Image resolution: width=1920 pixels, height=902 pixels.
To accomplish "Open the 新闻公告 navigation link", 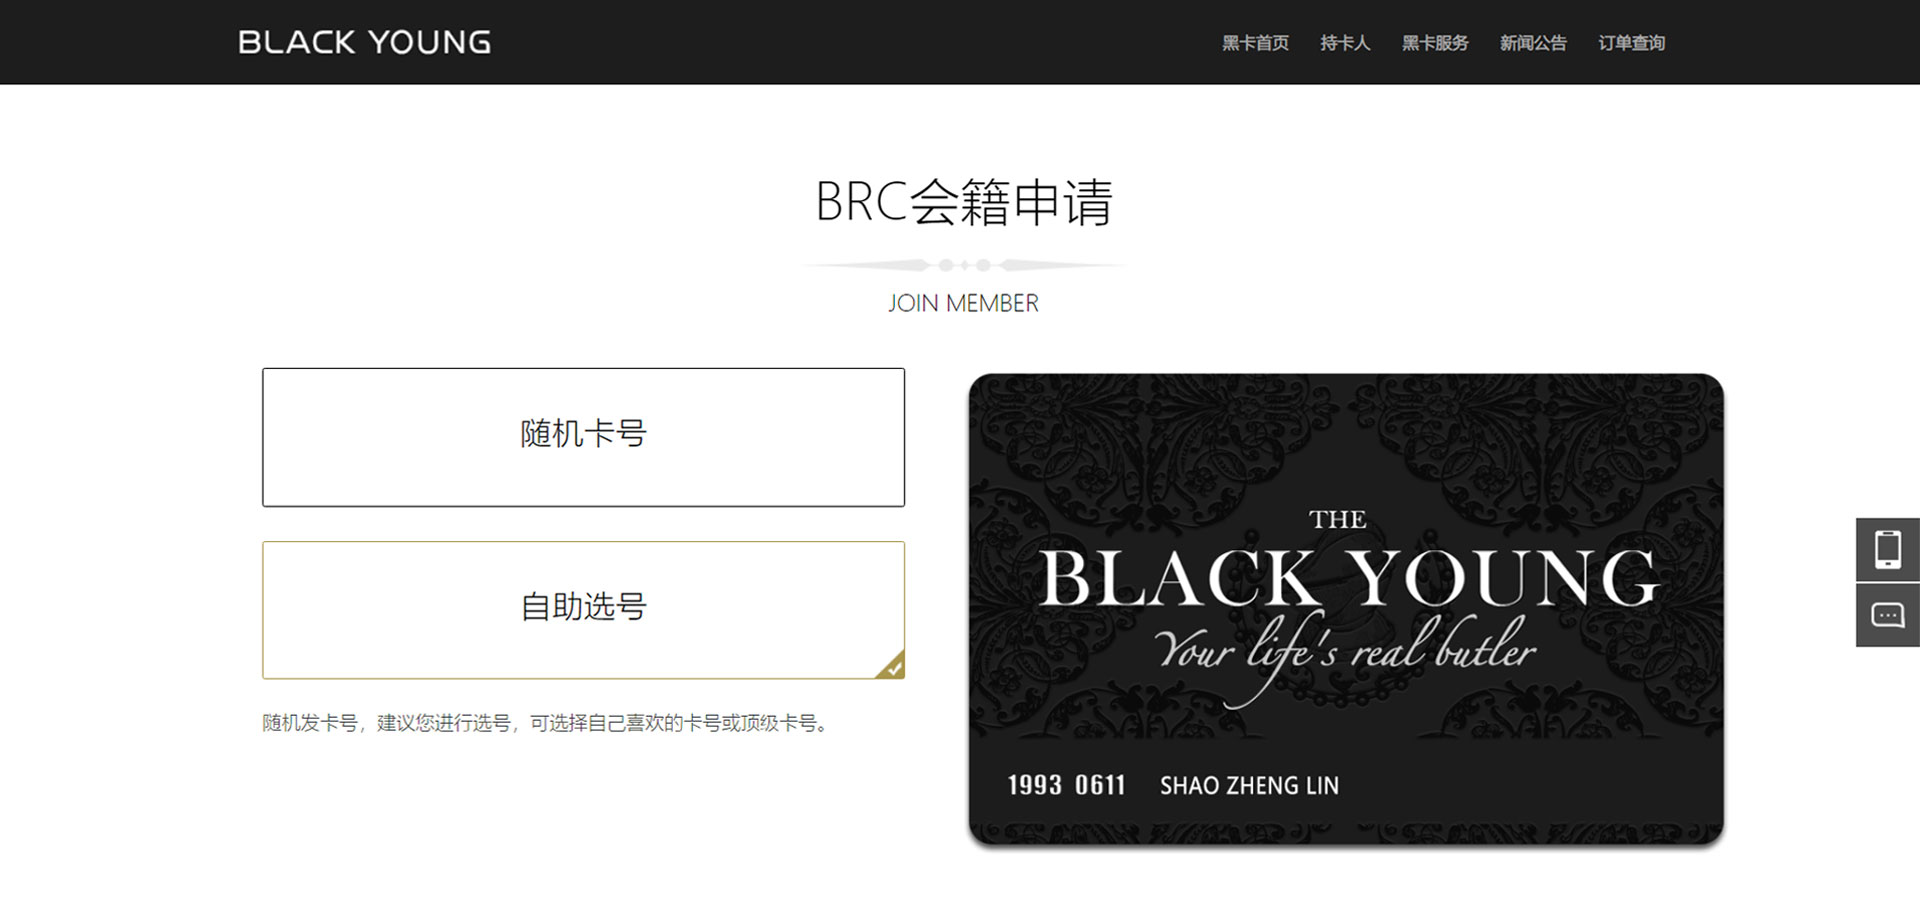I will (1533, 43).
